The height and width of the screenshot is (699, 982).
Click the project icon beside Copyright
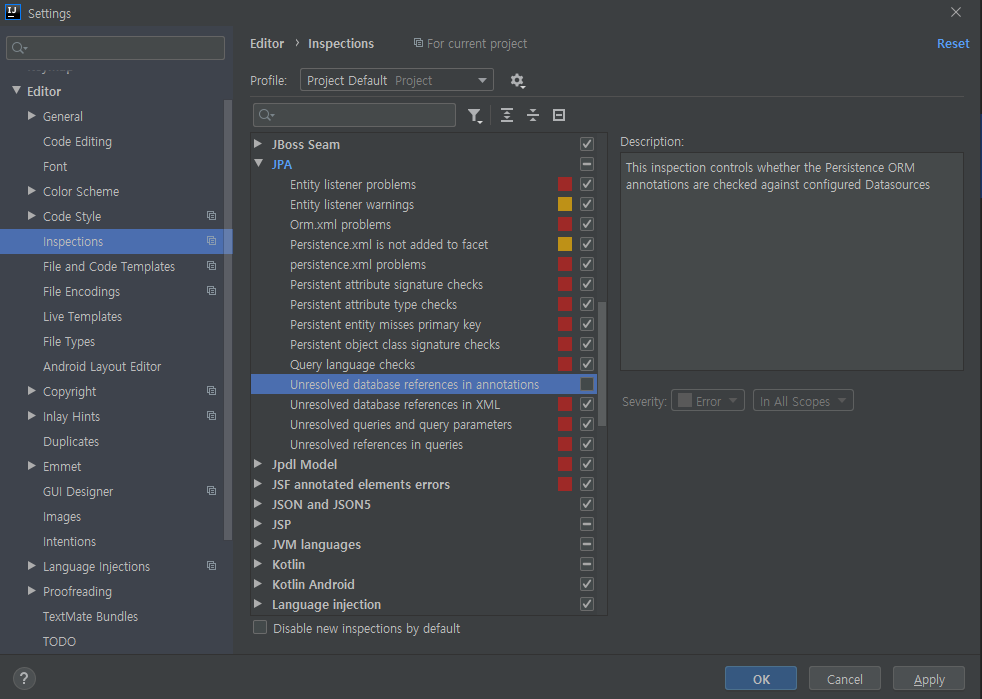coord(212,391)
